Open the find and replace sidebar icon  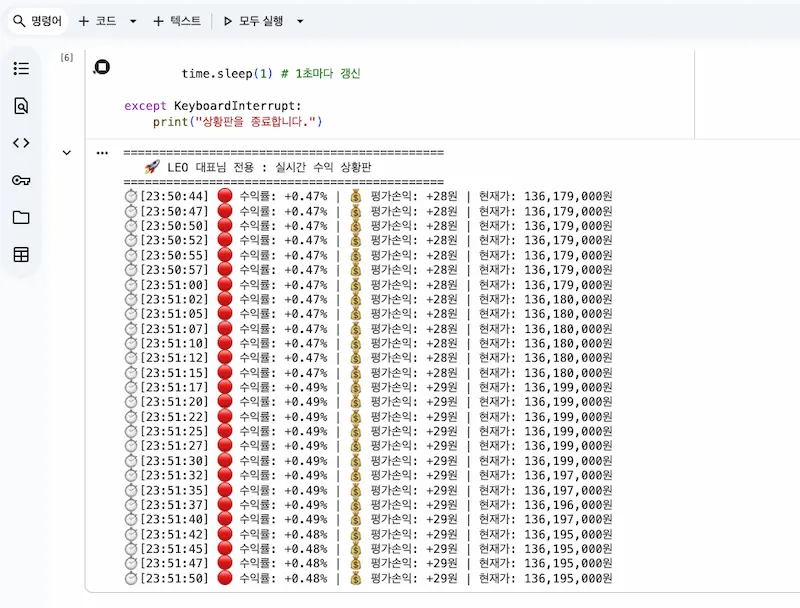click(21, 106)
